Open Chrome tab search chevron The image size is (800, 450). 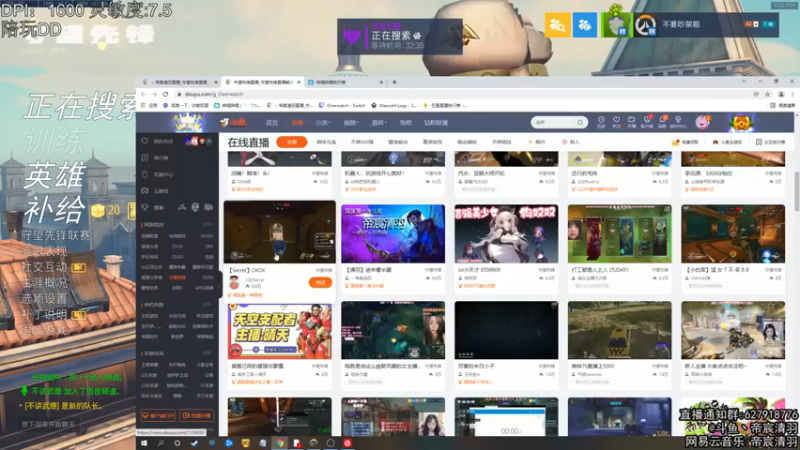(744, 82)
